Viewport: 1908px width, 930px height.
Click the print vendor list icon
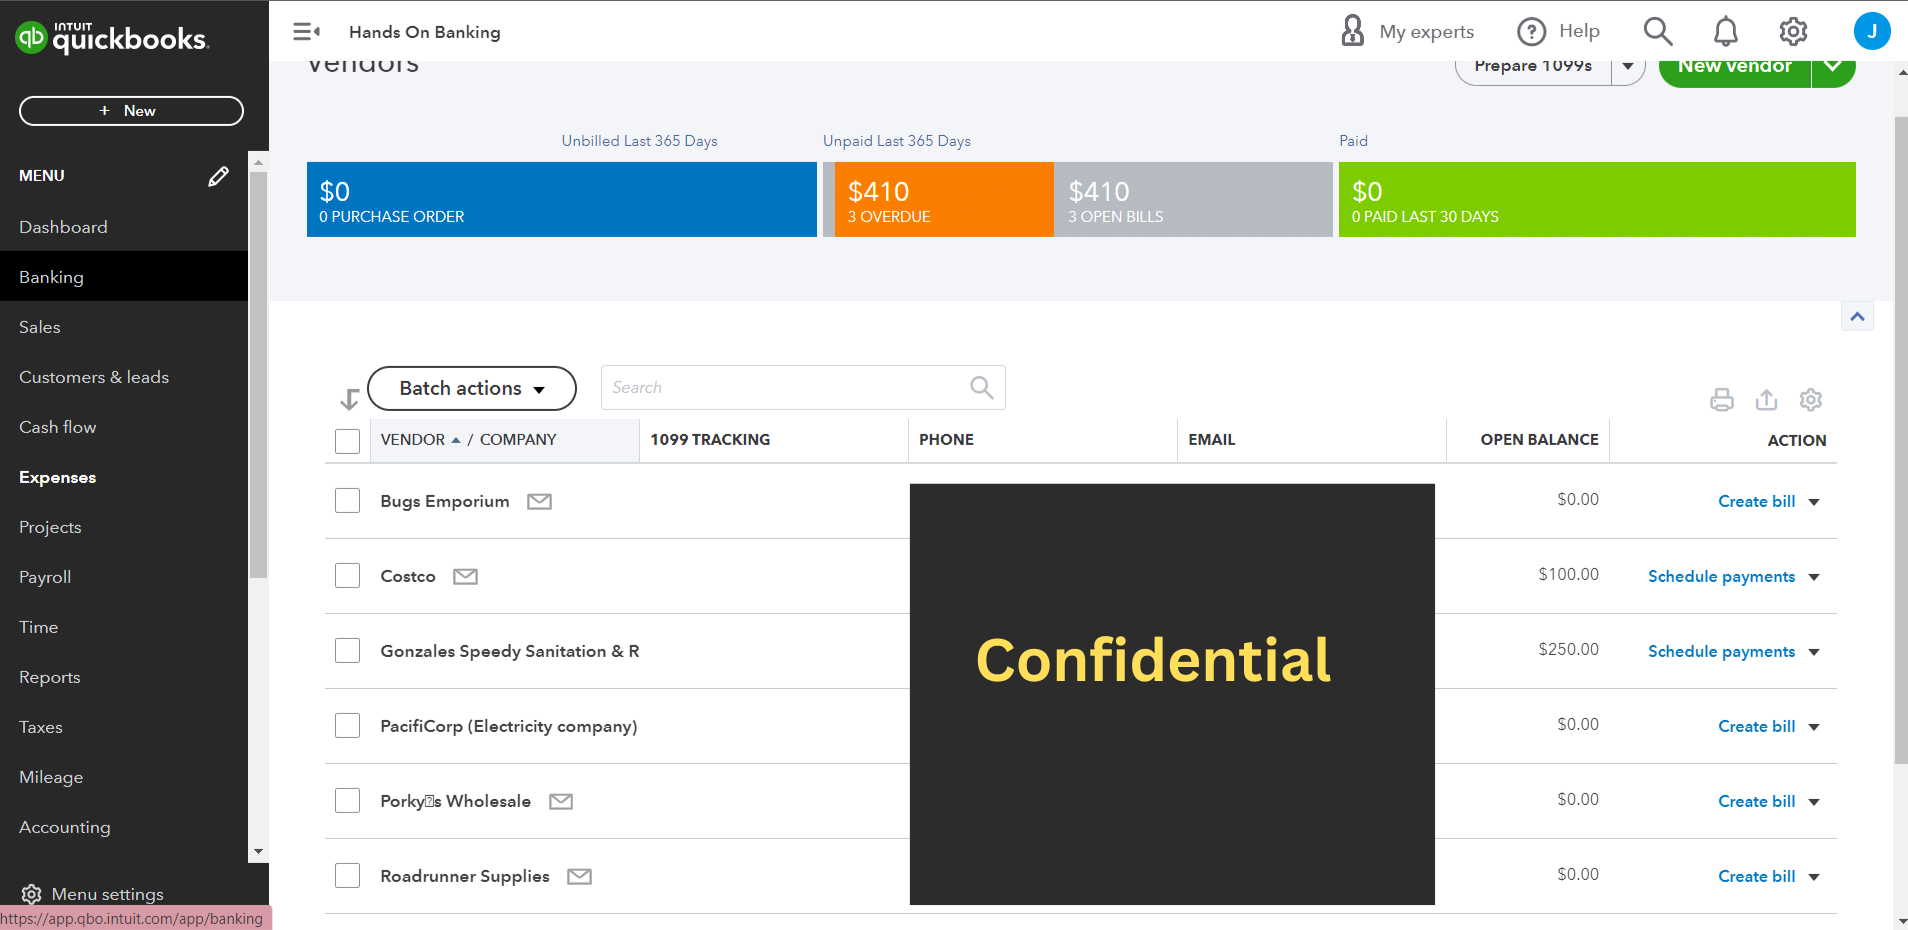(x=1721, y=400)
